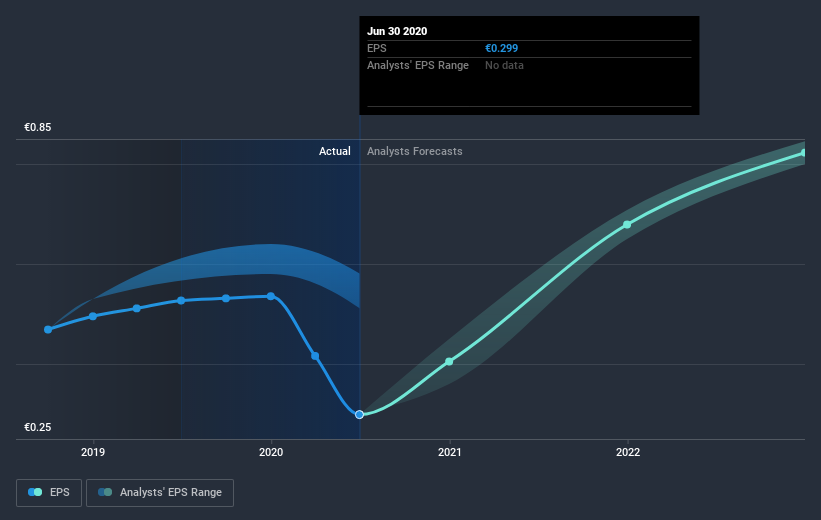Click the 2019 x-axis label
Screen dimensions: 821x520
tap(93, 452)
